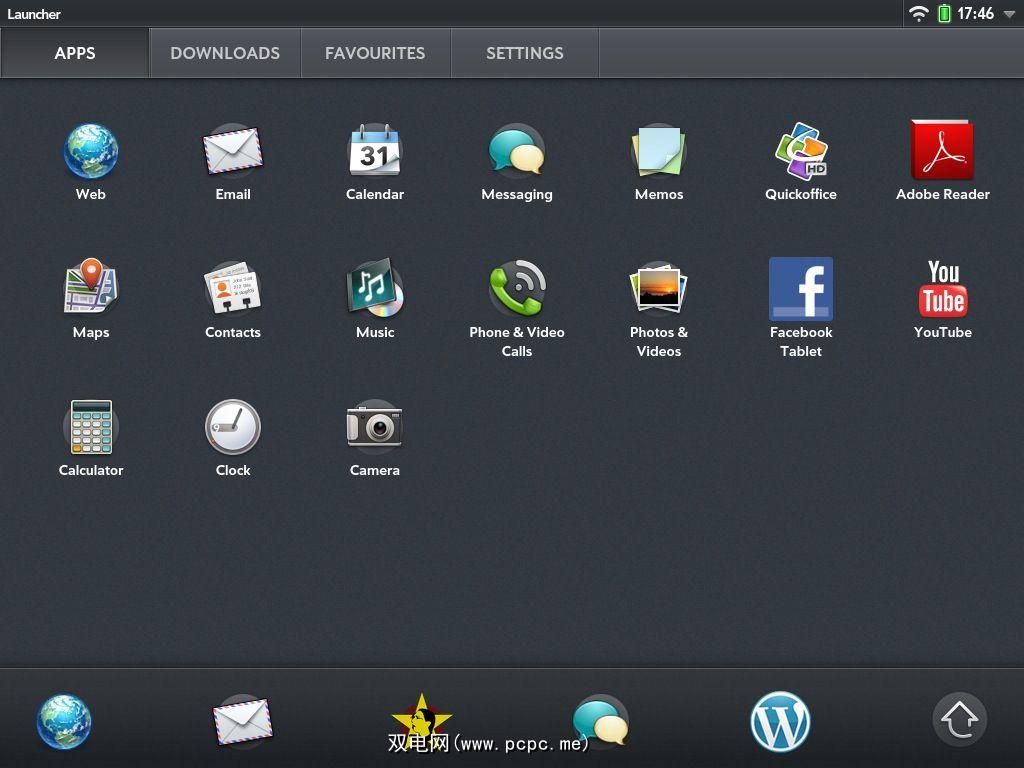This screenshot has width=1024, height=768.
Task: Tap the battery status icon
Action: tap(944, 13)
